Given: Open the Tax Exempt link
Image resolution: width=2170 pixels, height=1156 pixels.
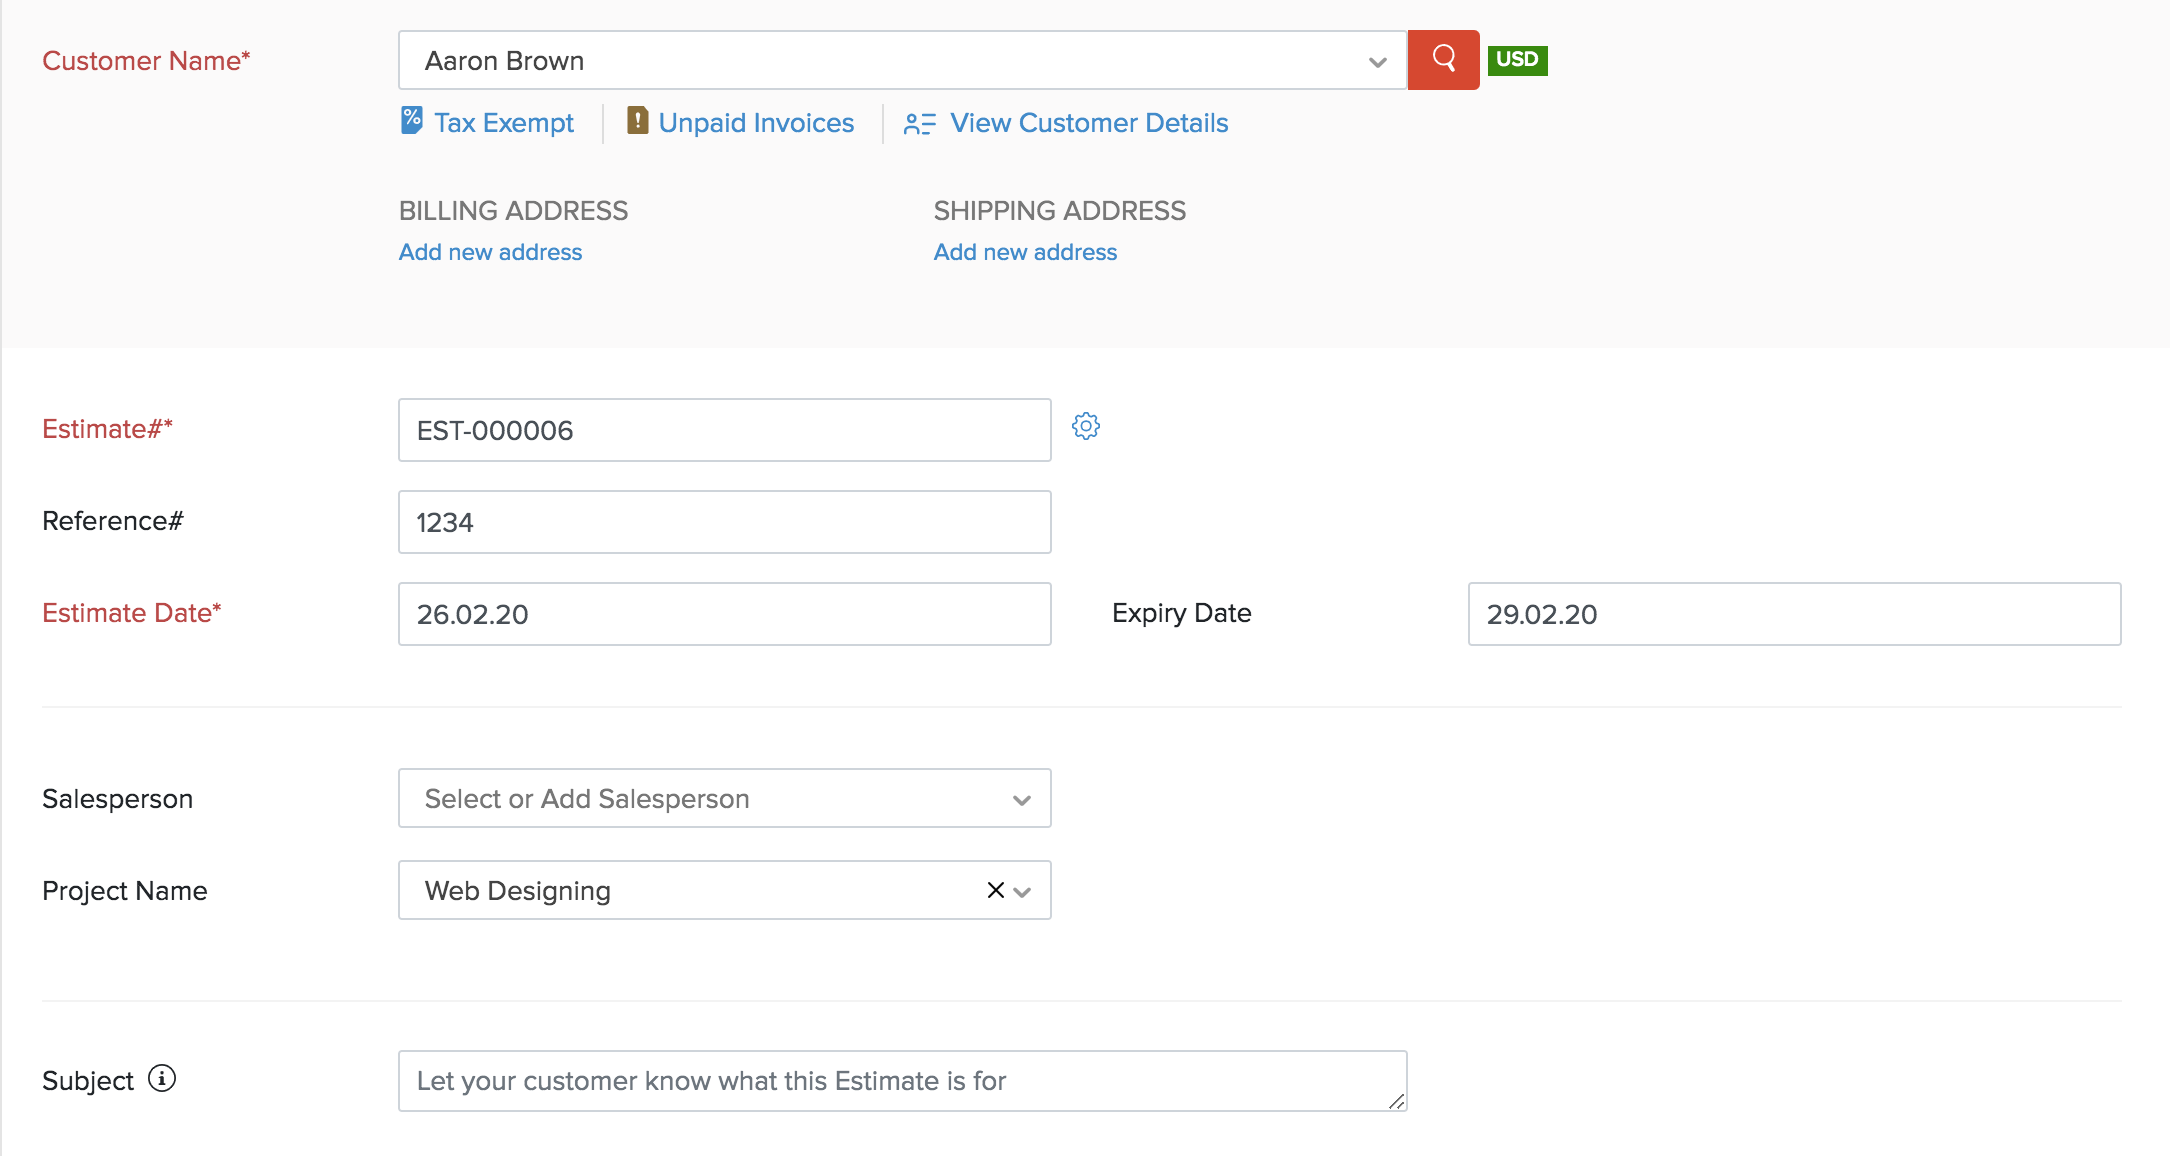Looking at the screenshot, I should [504, 123].
